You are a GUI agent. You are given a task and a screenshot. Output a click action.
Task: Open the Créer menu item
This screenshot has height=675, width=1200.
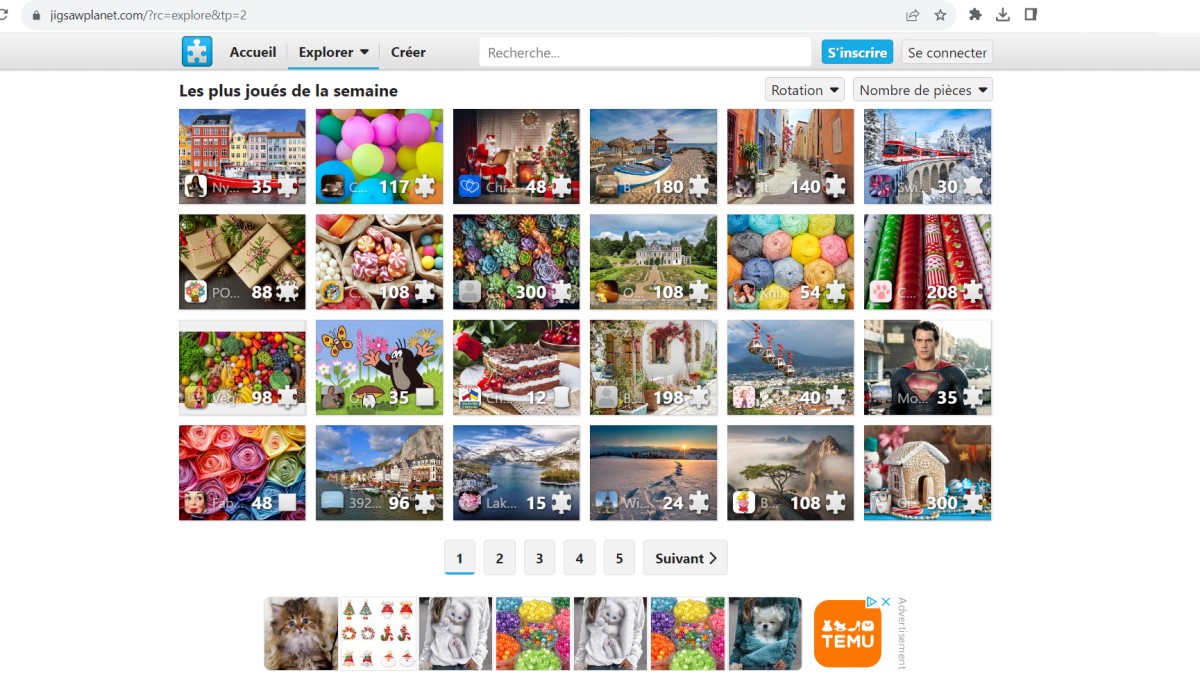point(408,52)
